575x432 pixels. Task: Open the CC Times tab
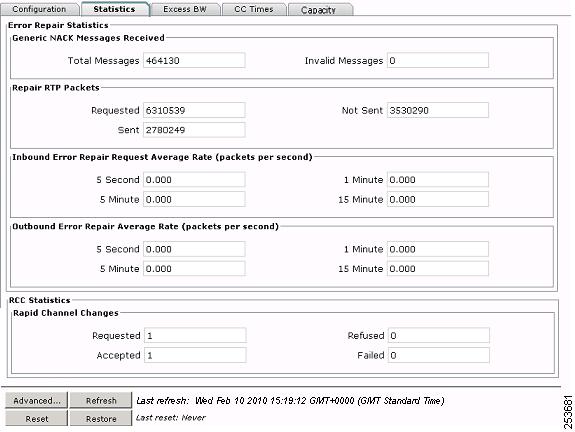[x=254, y=9]
